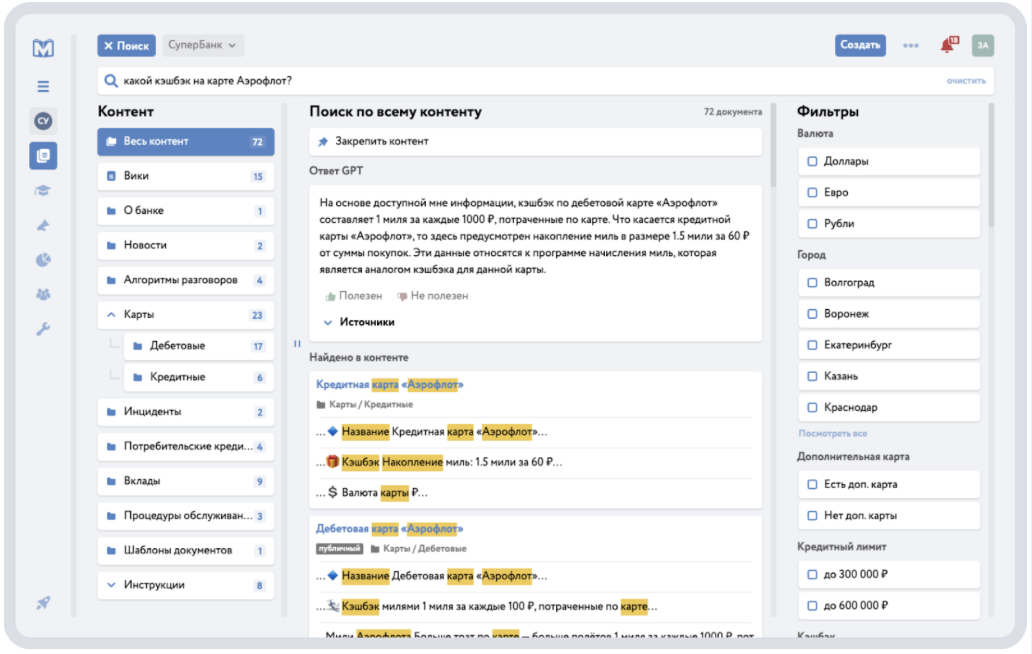Tick the Есть доп. карта checkbox
This screenshot has width=1032, height=654.
tap(813, 485)
